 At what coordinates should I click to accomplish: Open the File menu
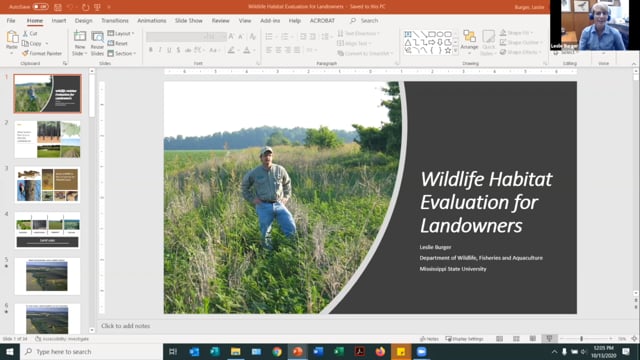[x=11, y=20]
